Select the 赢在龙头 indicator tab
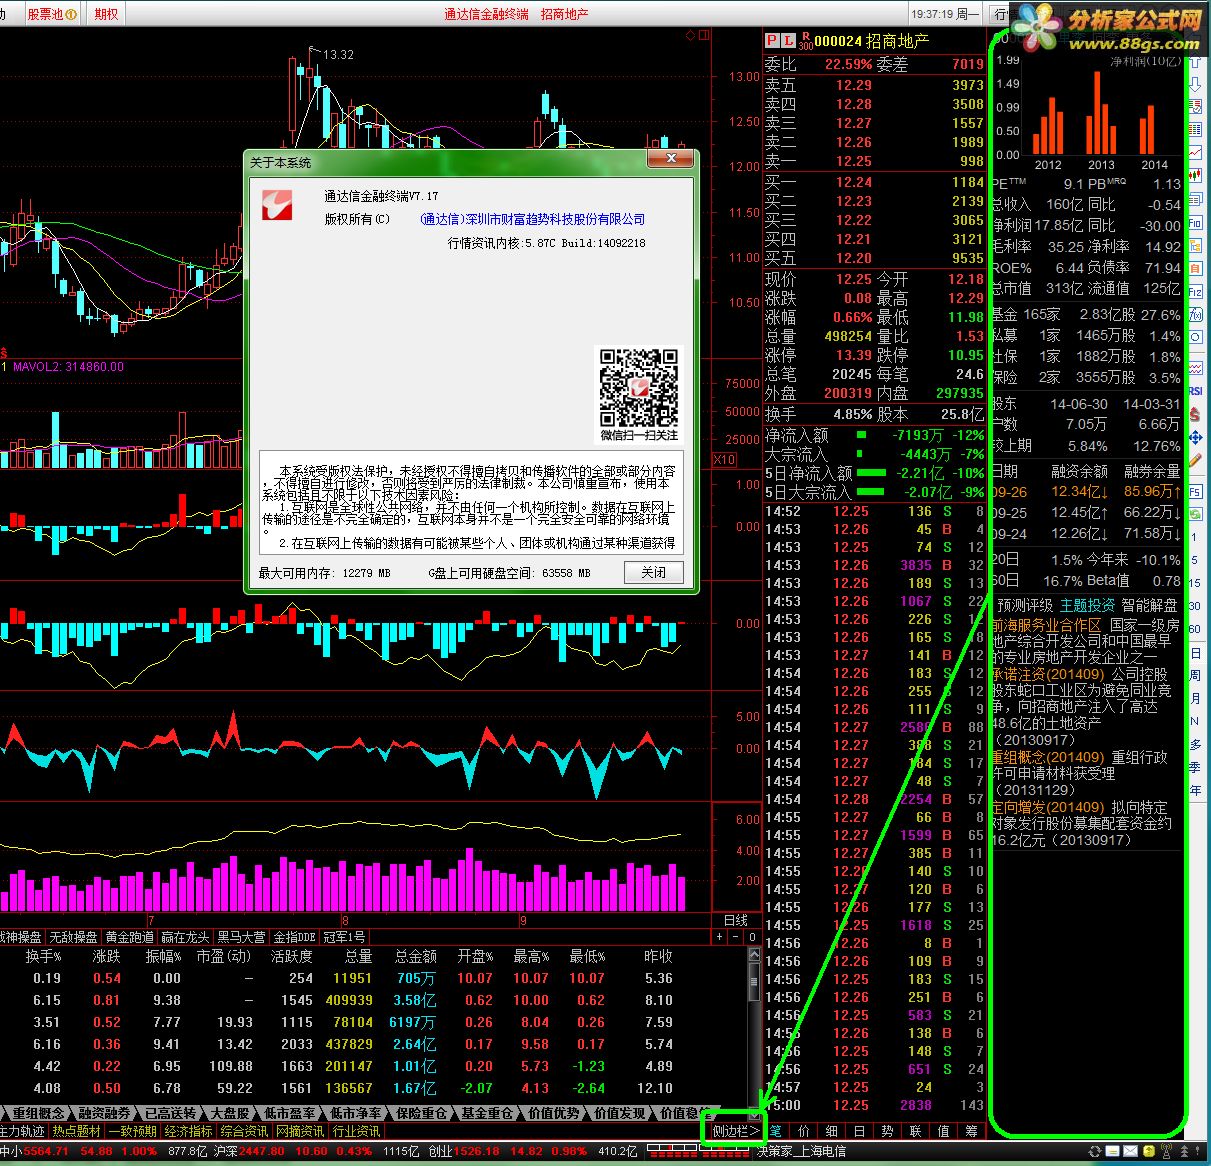Viewport: 1211px width, 1166px height. [185, 937]
